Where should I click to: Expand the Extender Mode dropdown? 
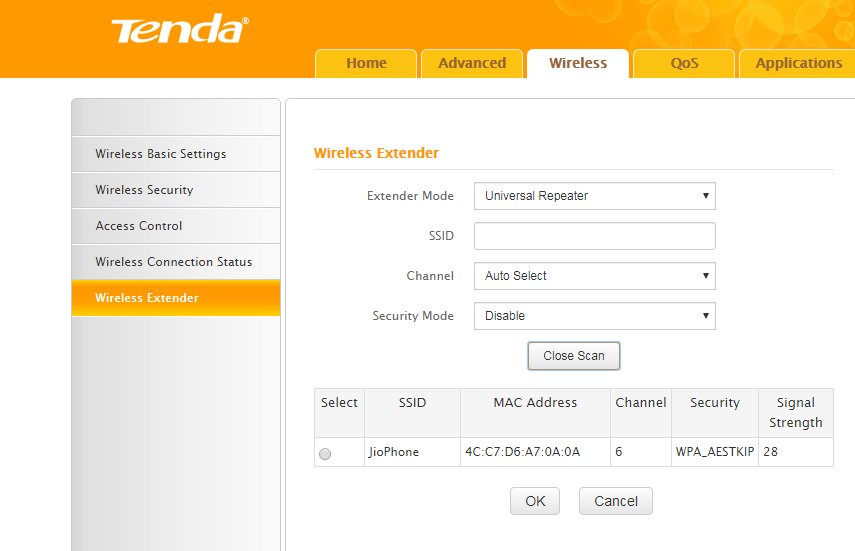pyautogui.click(x=595, y=196)
